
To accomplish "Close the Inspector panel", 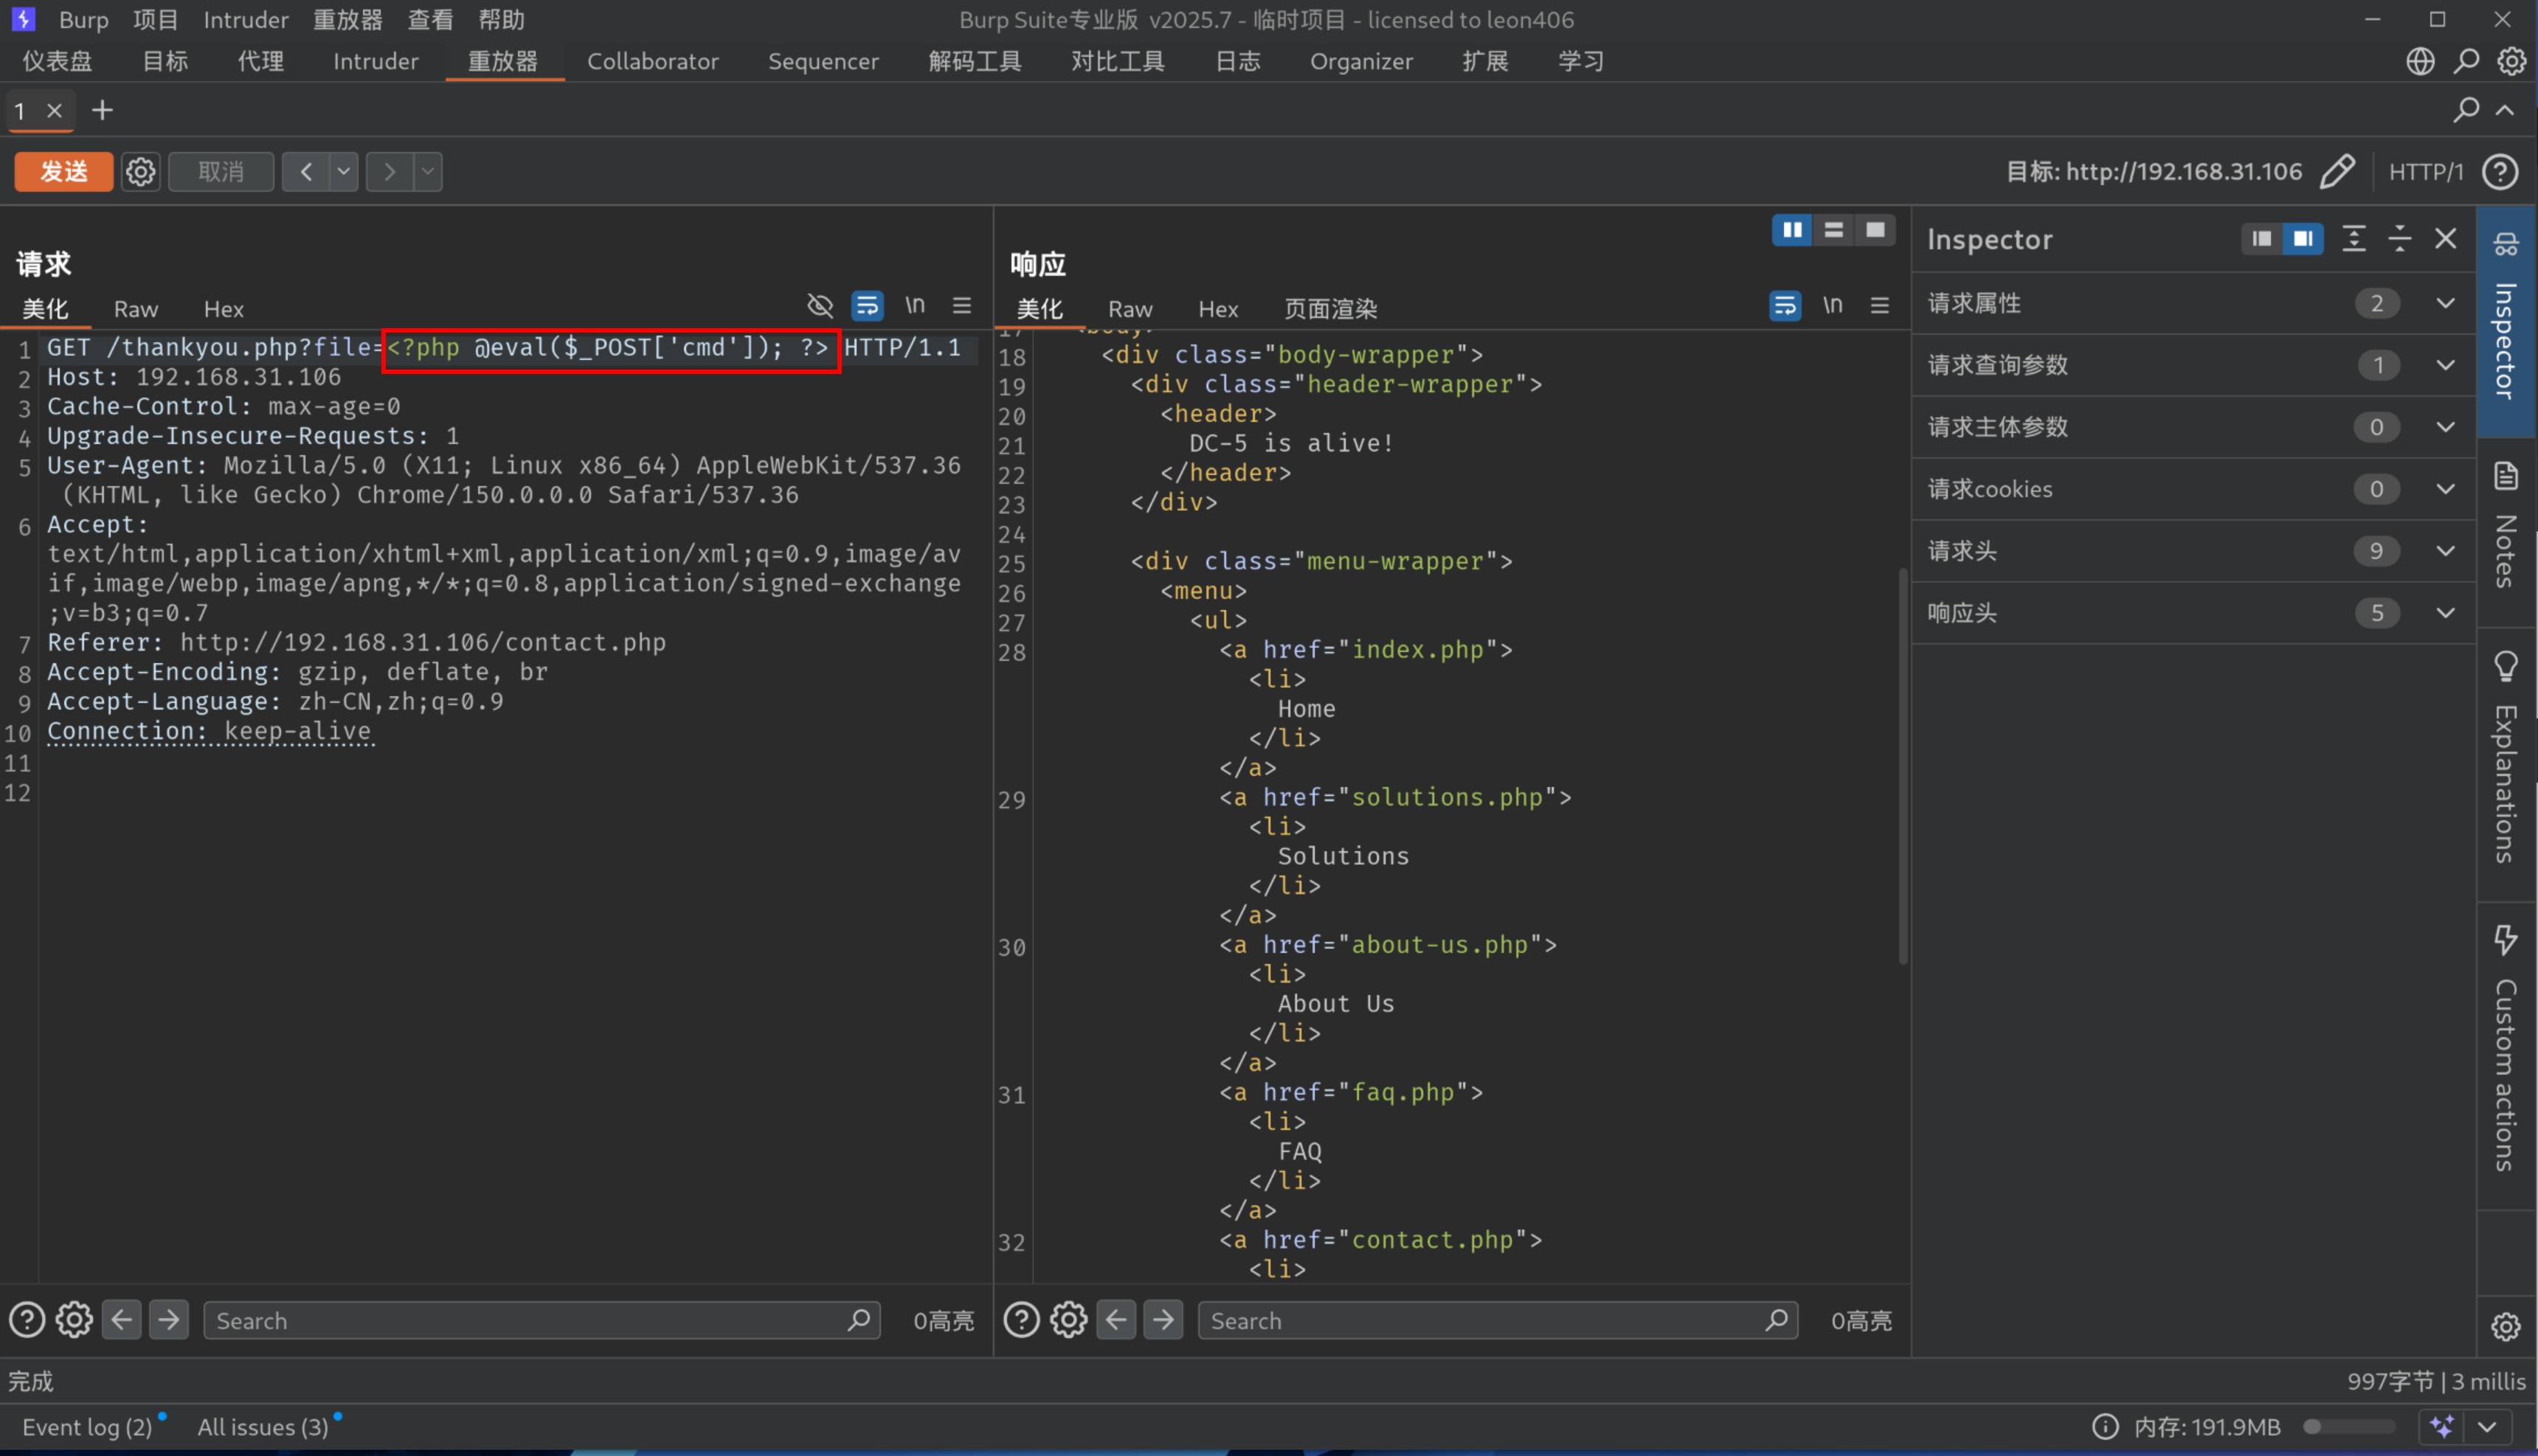I will [2445, 238].
